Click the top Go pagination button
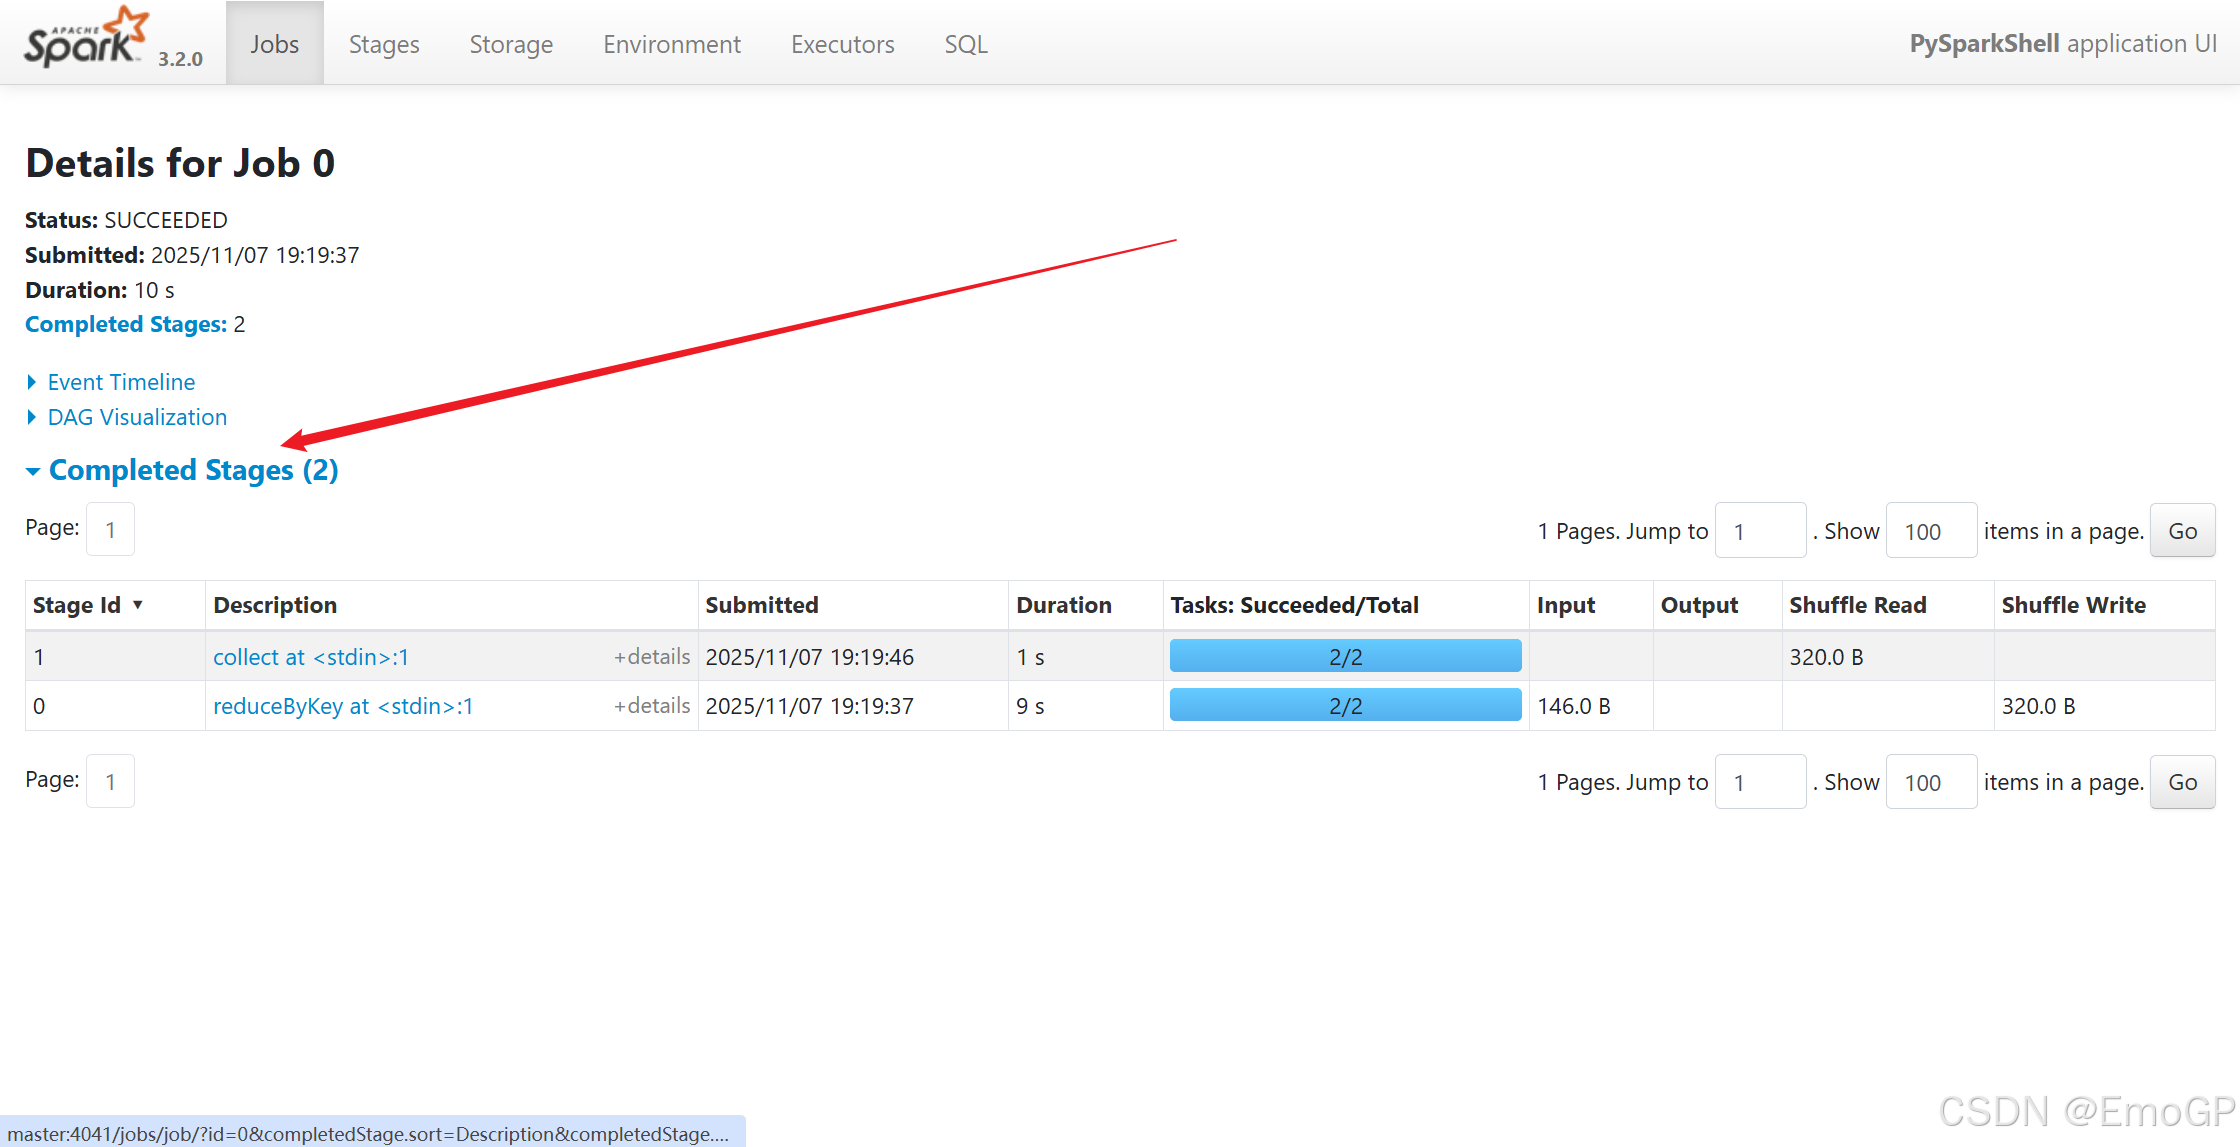 click(x=2182, y=531)
